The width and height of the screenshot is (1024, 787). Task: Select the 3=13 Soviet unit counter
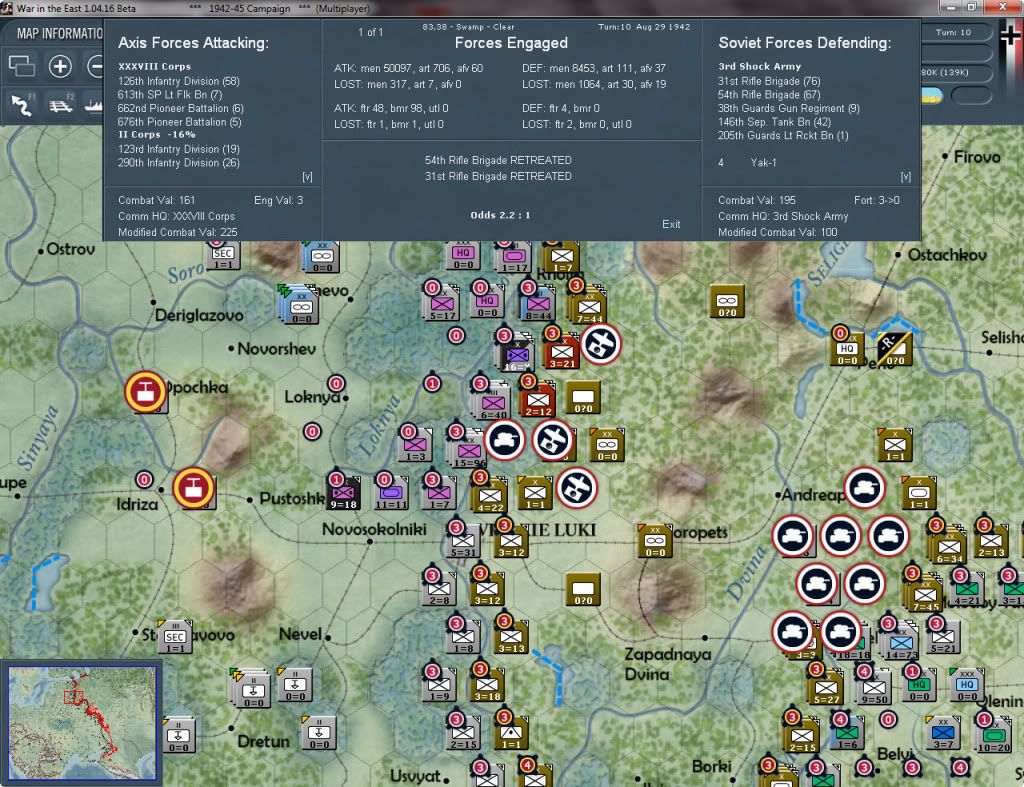point(511,637)
